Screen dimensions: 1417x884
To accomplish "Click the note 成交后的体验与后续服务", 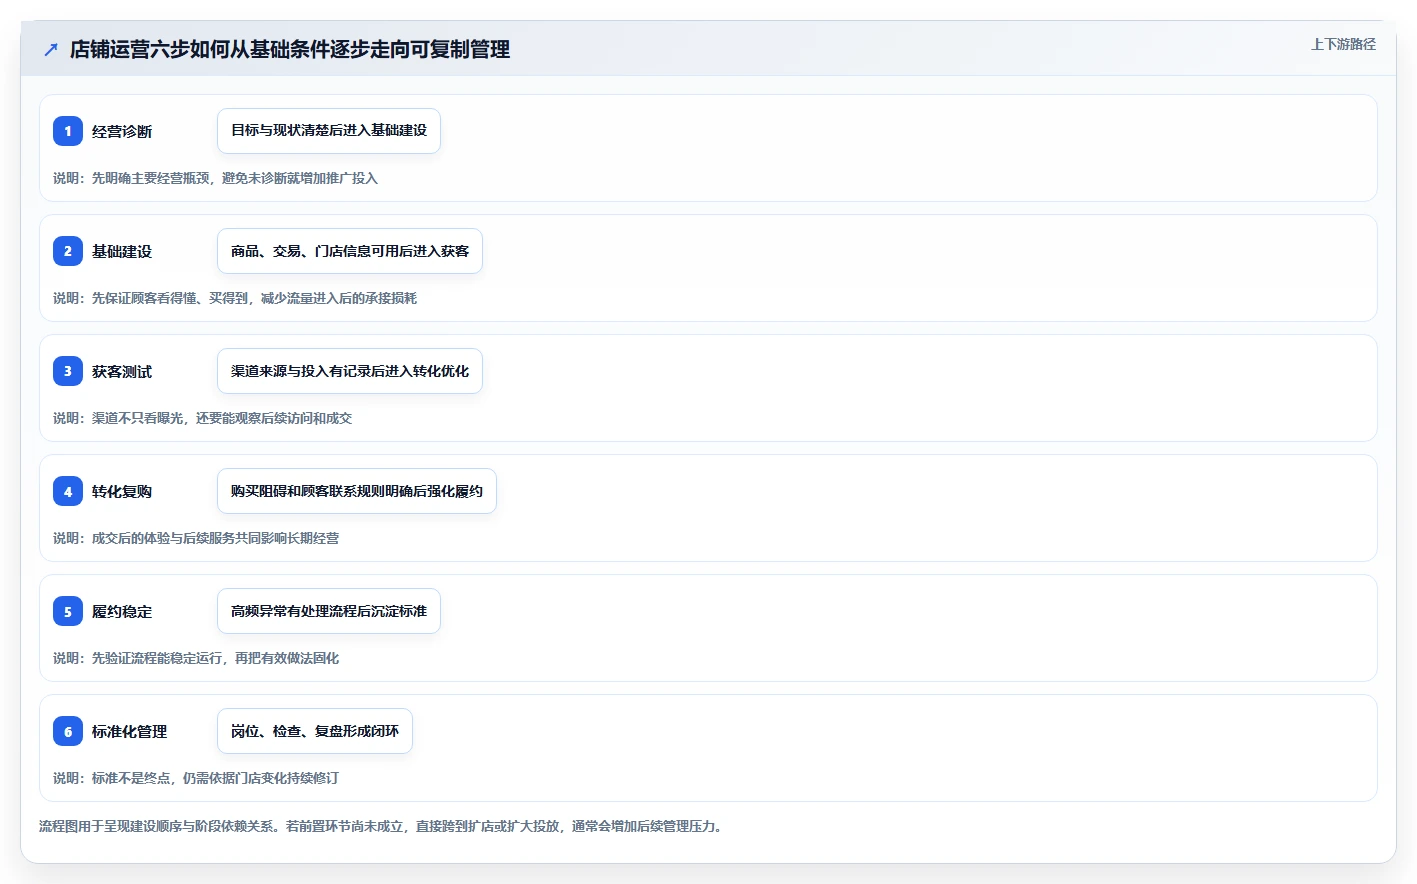I will 196,538.
